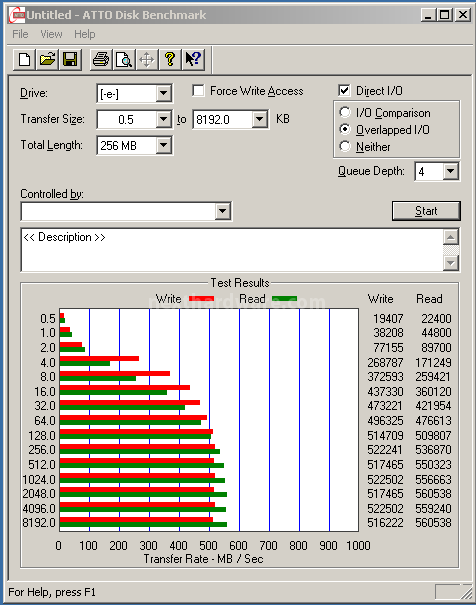Click the four-arrow move toolbar icon
This screenshot has height=605, width=476.
pyautogui.click(x=147, y=60)
